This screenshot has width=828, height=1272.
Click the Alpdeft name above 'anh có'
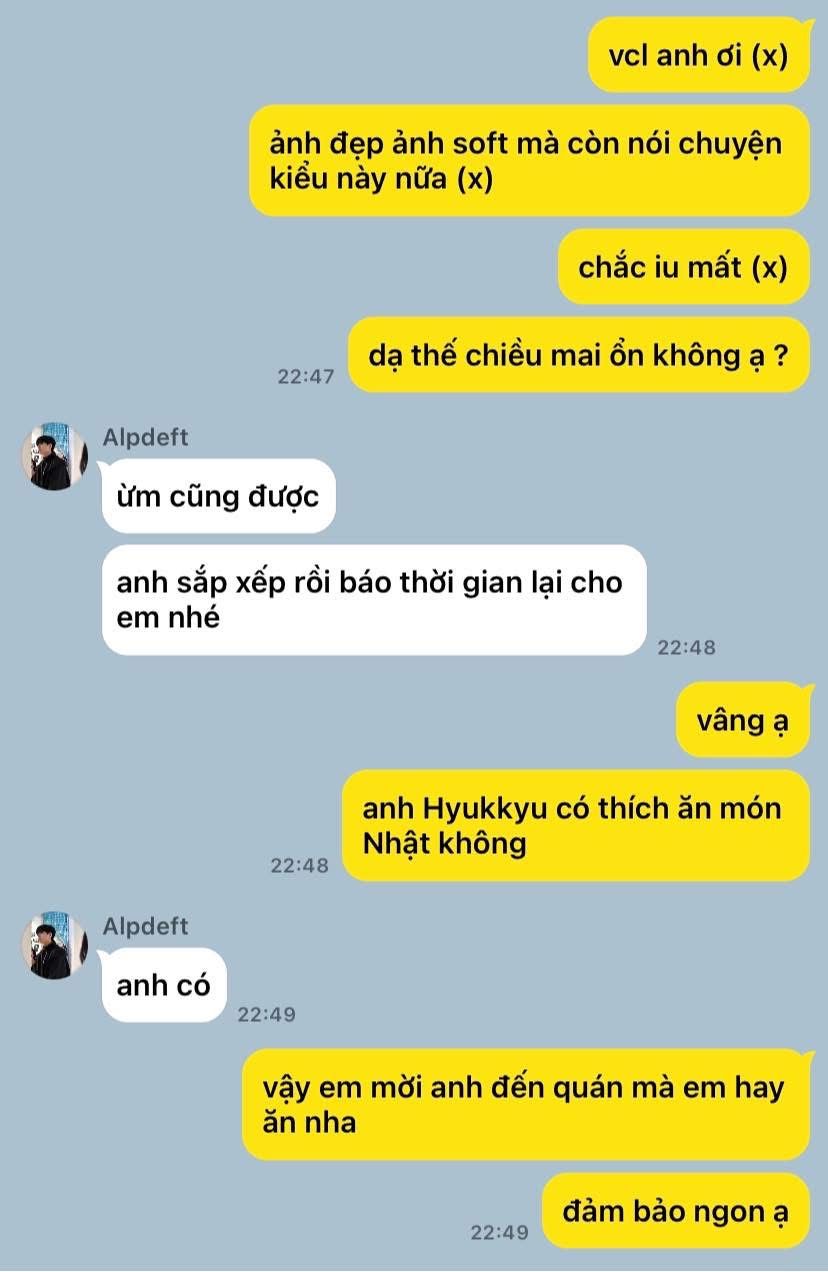[145, 926]
